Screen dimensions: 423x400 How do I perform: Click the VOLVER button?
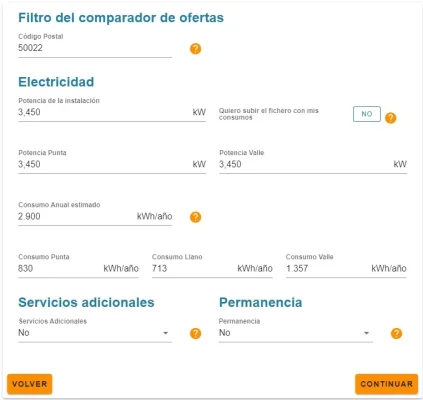point(30,384)
